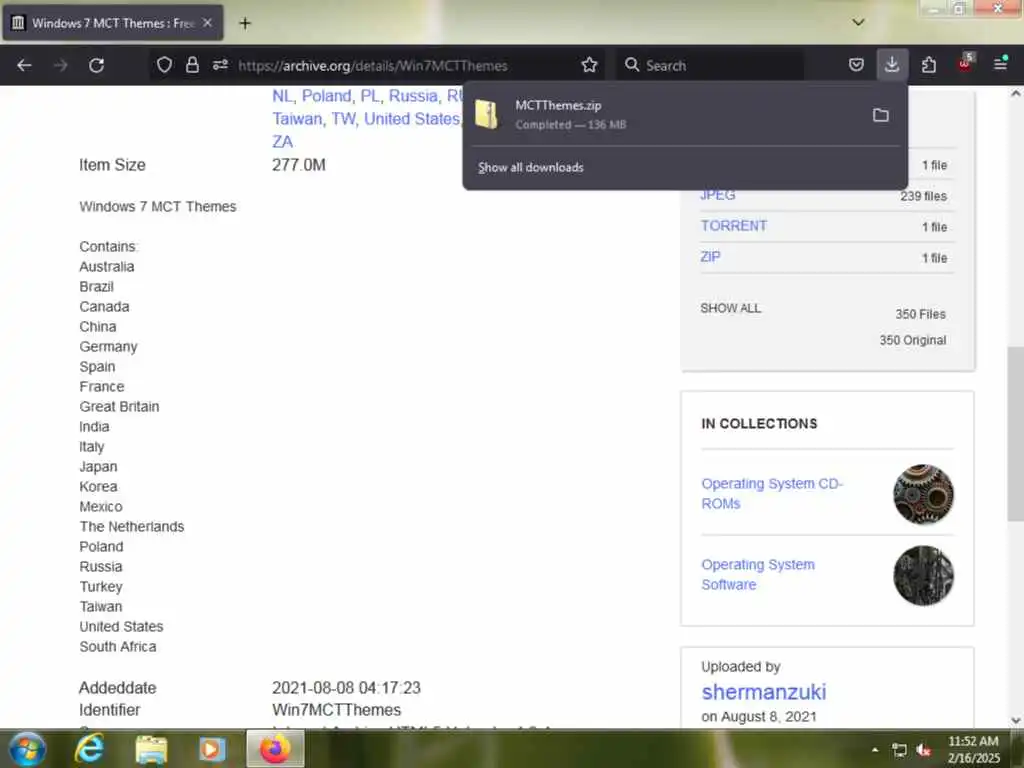The width and height of the screenshot is (1024, 768).
Task: Save page to Pocket
Action: coord(856,65)
